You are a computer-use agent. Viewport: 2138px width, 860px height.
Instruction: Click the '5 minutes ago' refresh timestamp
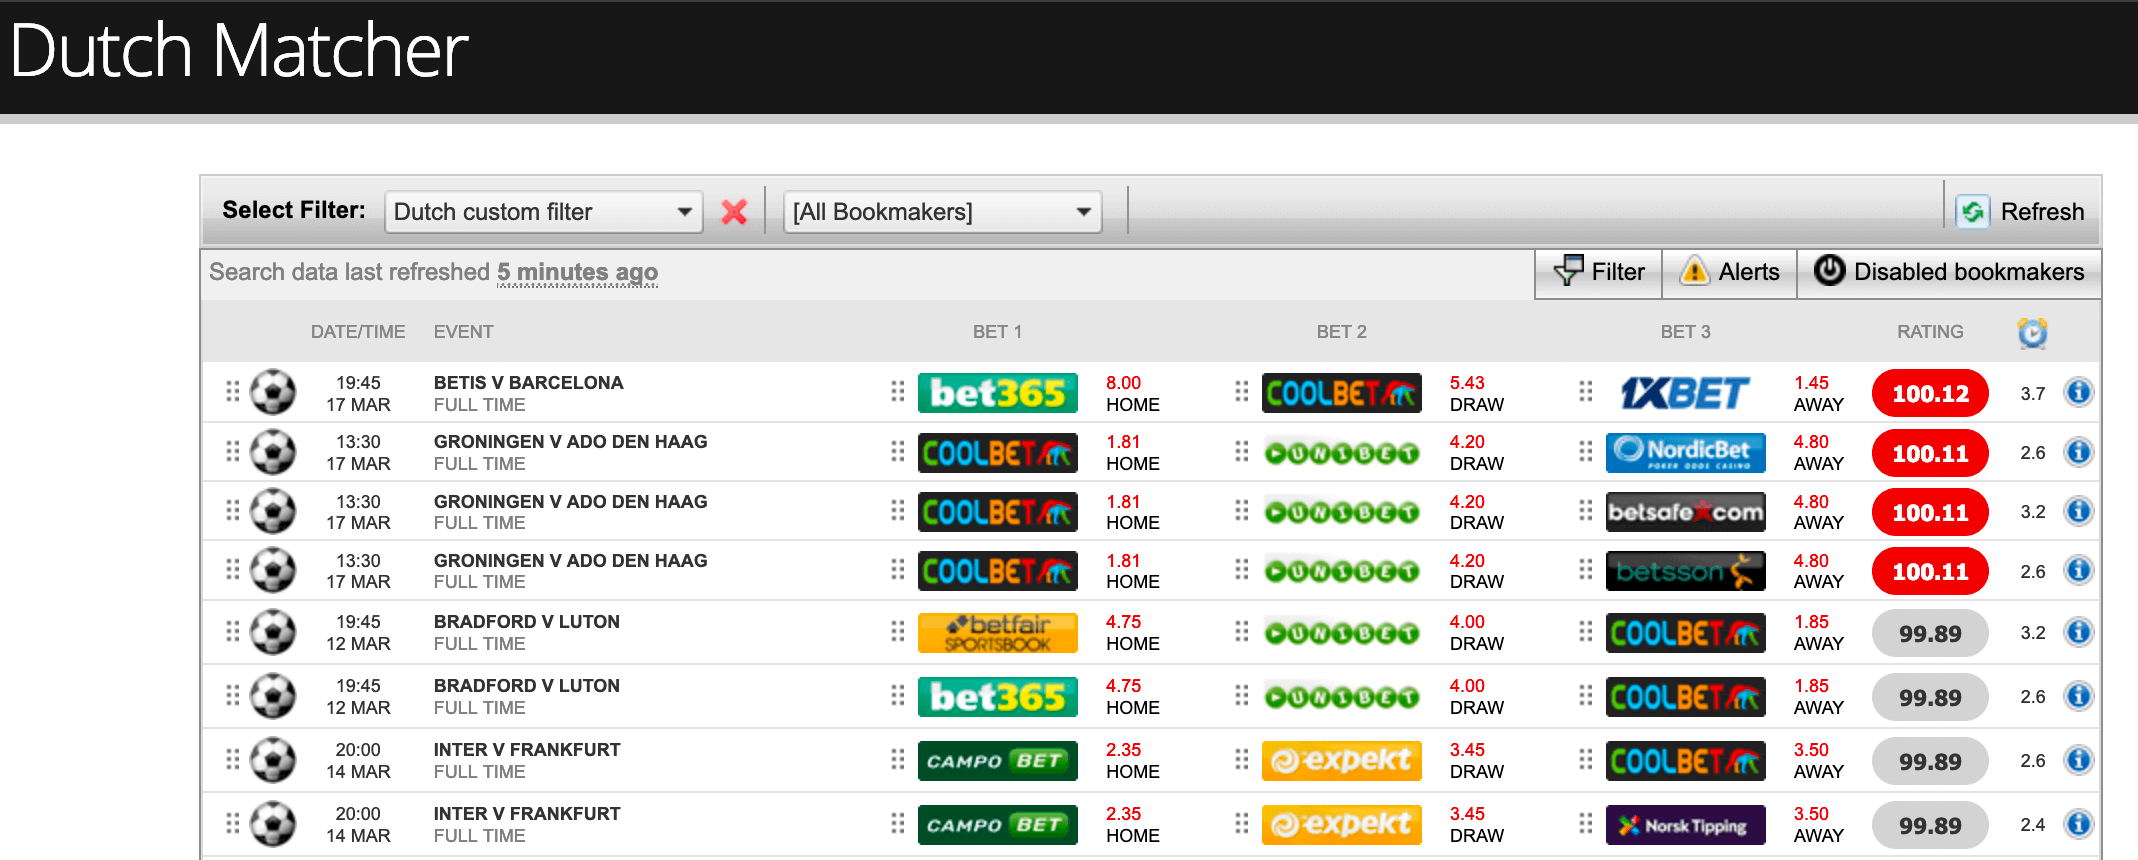coord(577,272)
